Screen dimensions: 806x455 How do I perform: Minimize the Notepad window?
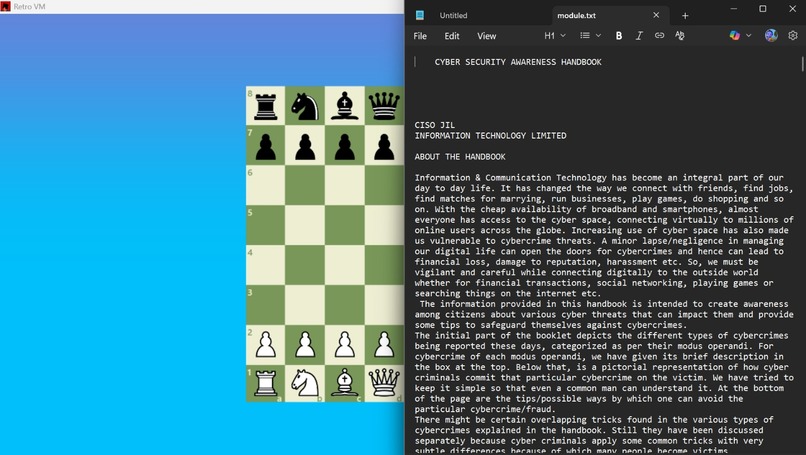[x=734, y=9]
